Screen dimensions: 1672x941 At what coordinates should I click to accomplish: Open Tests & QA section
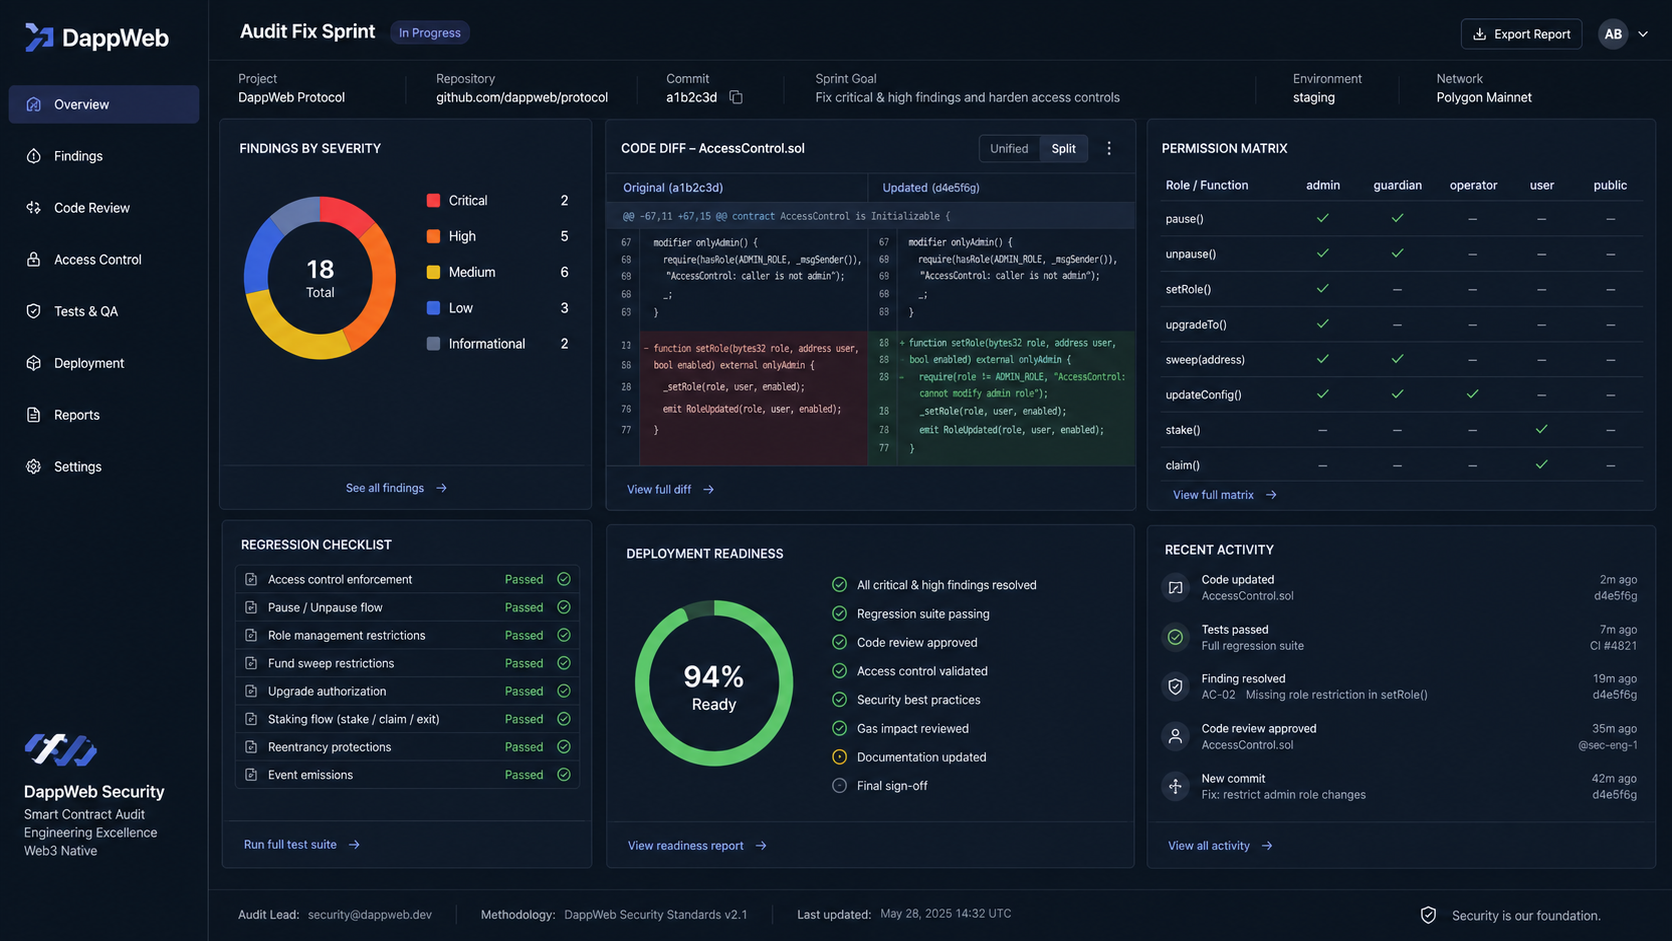[104, 311]
